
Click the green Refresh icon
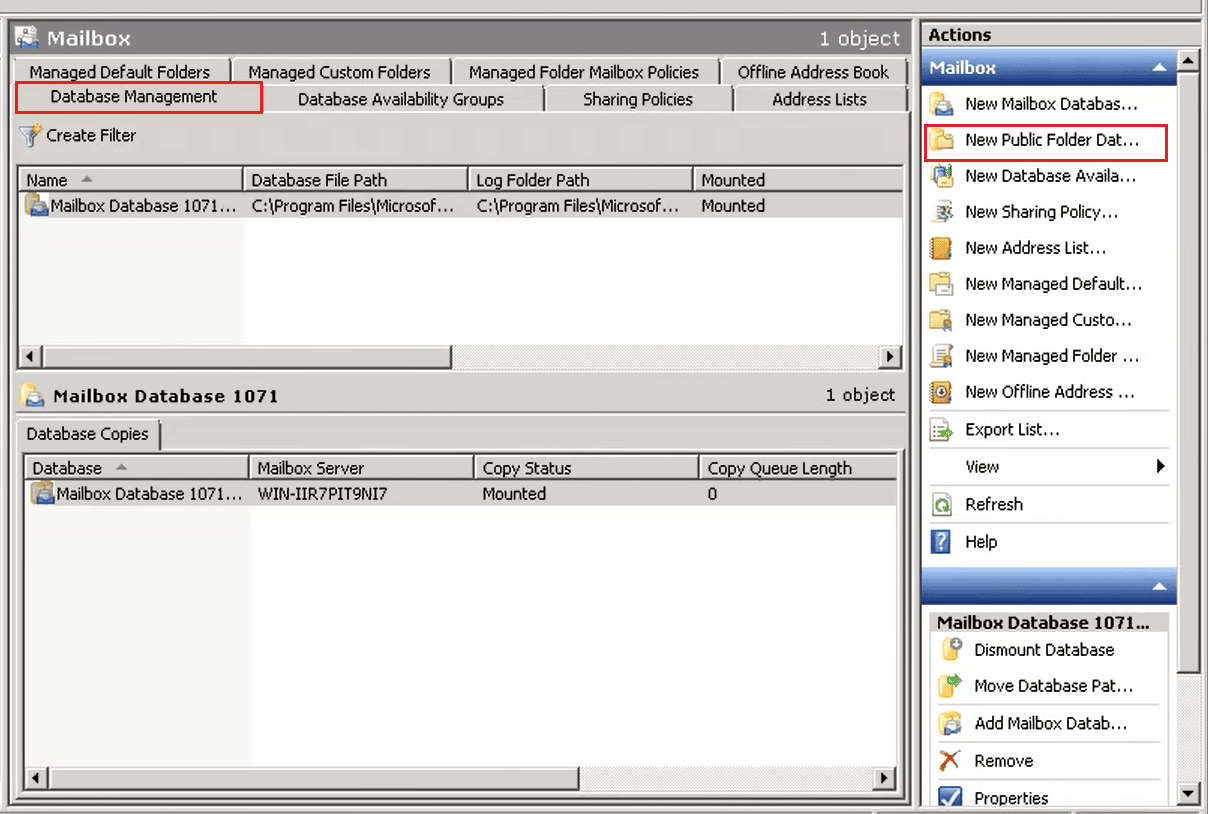[941, 505]
